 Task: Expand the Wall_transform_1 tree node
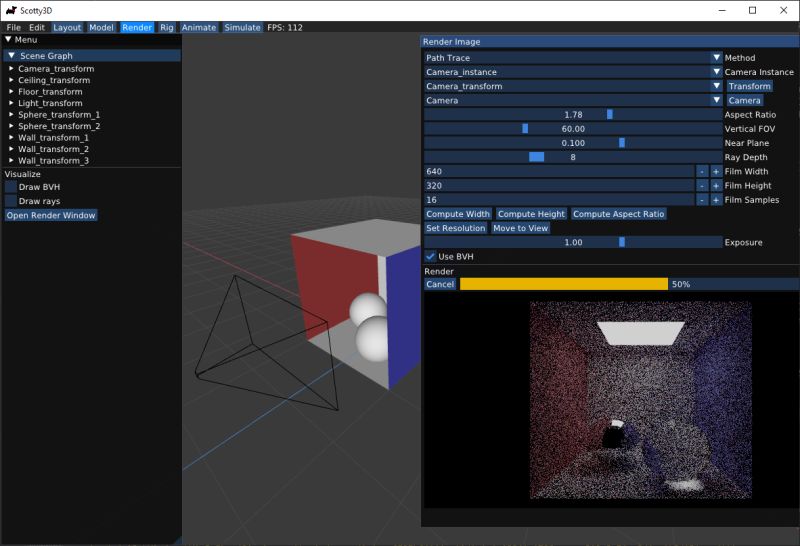pyautogui.click(x=11, y=137)
